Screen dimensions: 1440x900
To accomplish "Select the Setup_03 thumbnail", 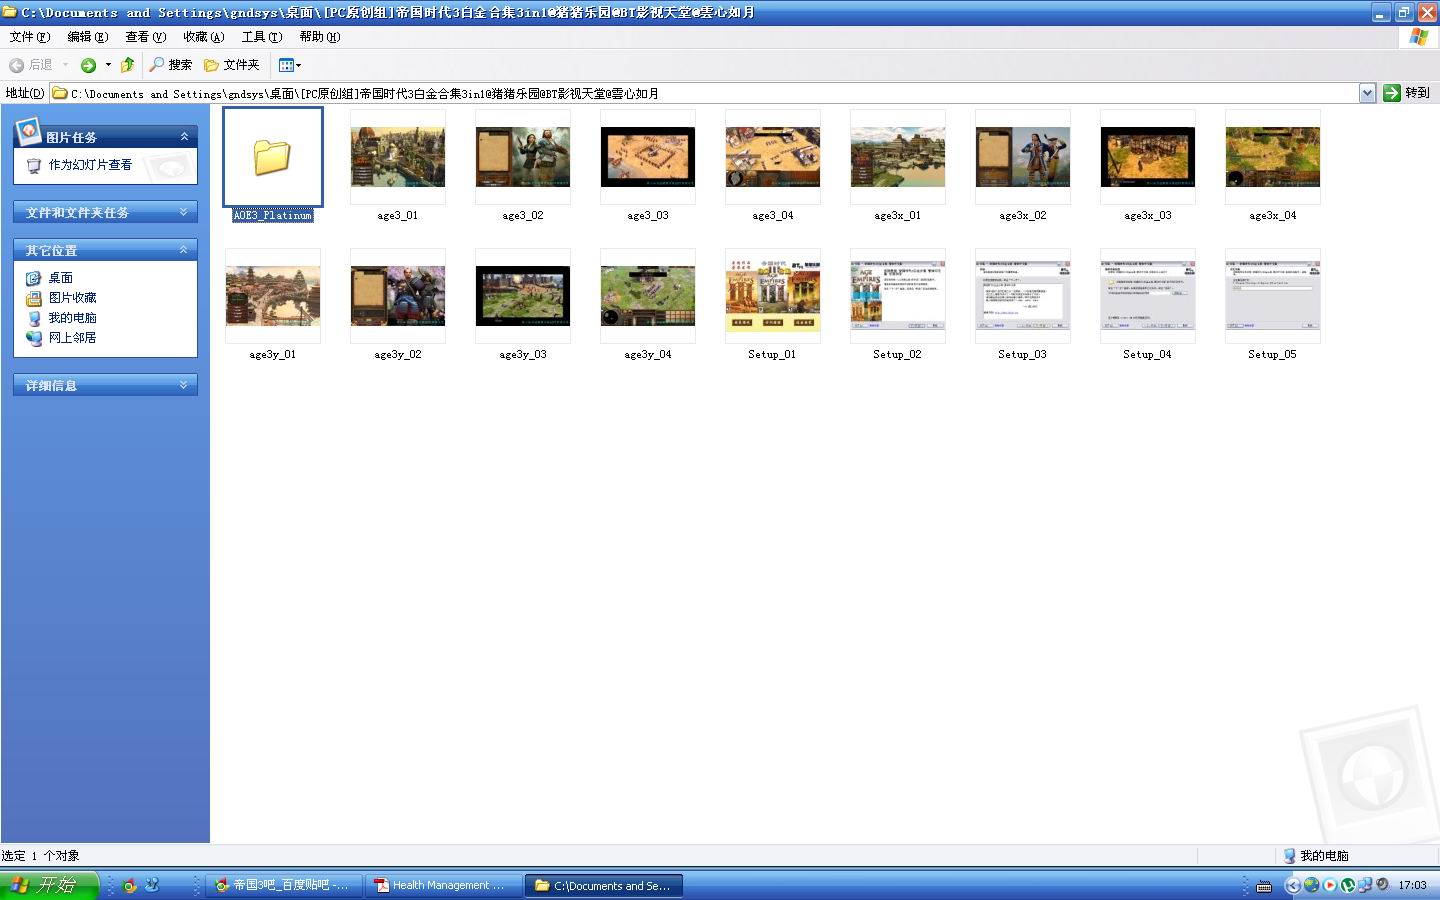I will click(x=1023, y=296).
